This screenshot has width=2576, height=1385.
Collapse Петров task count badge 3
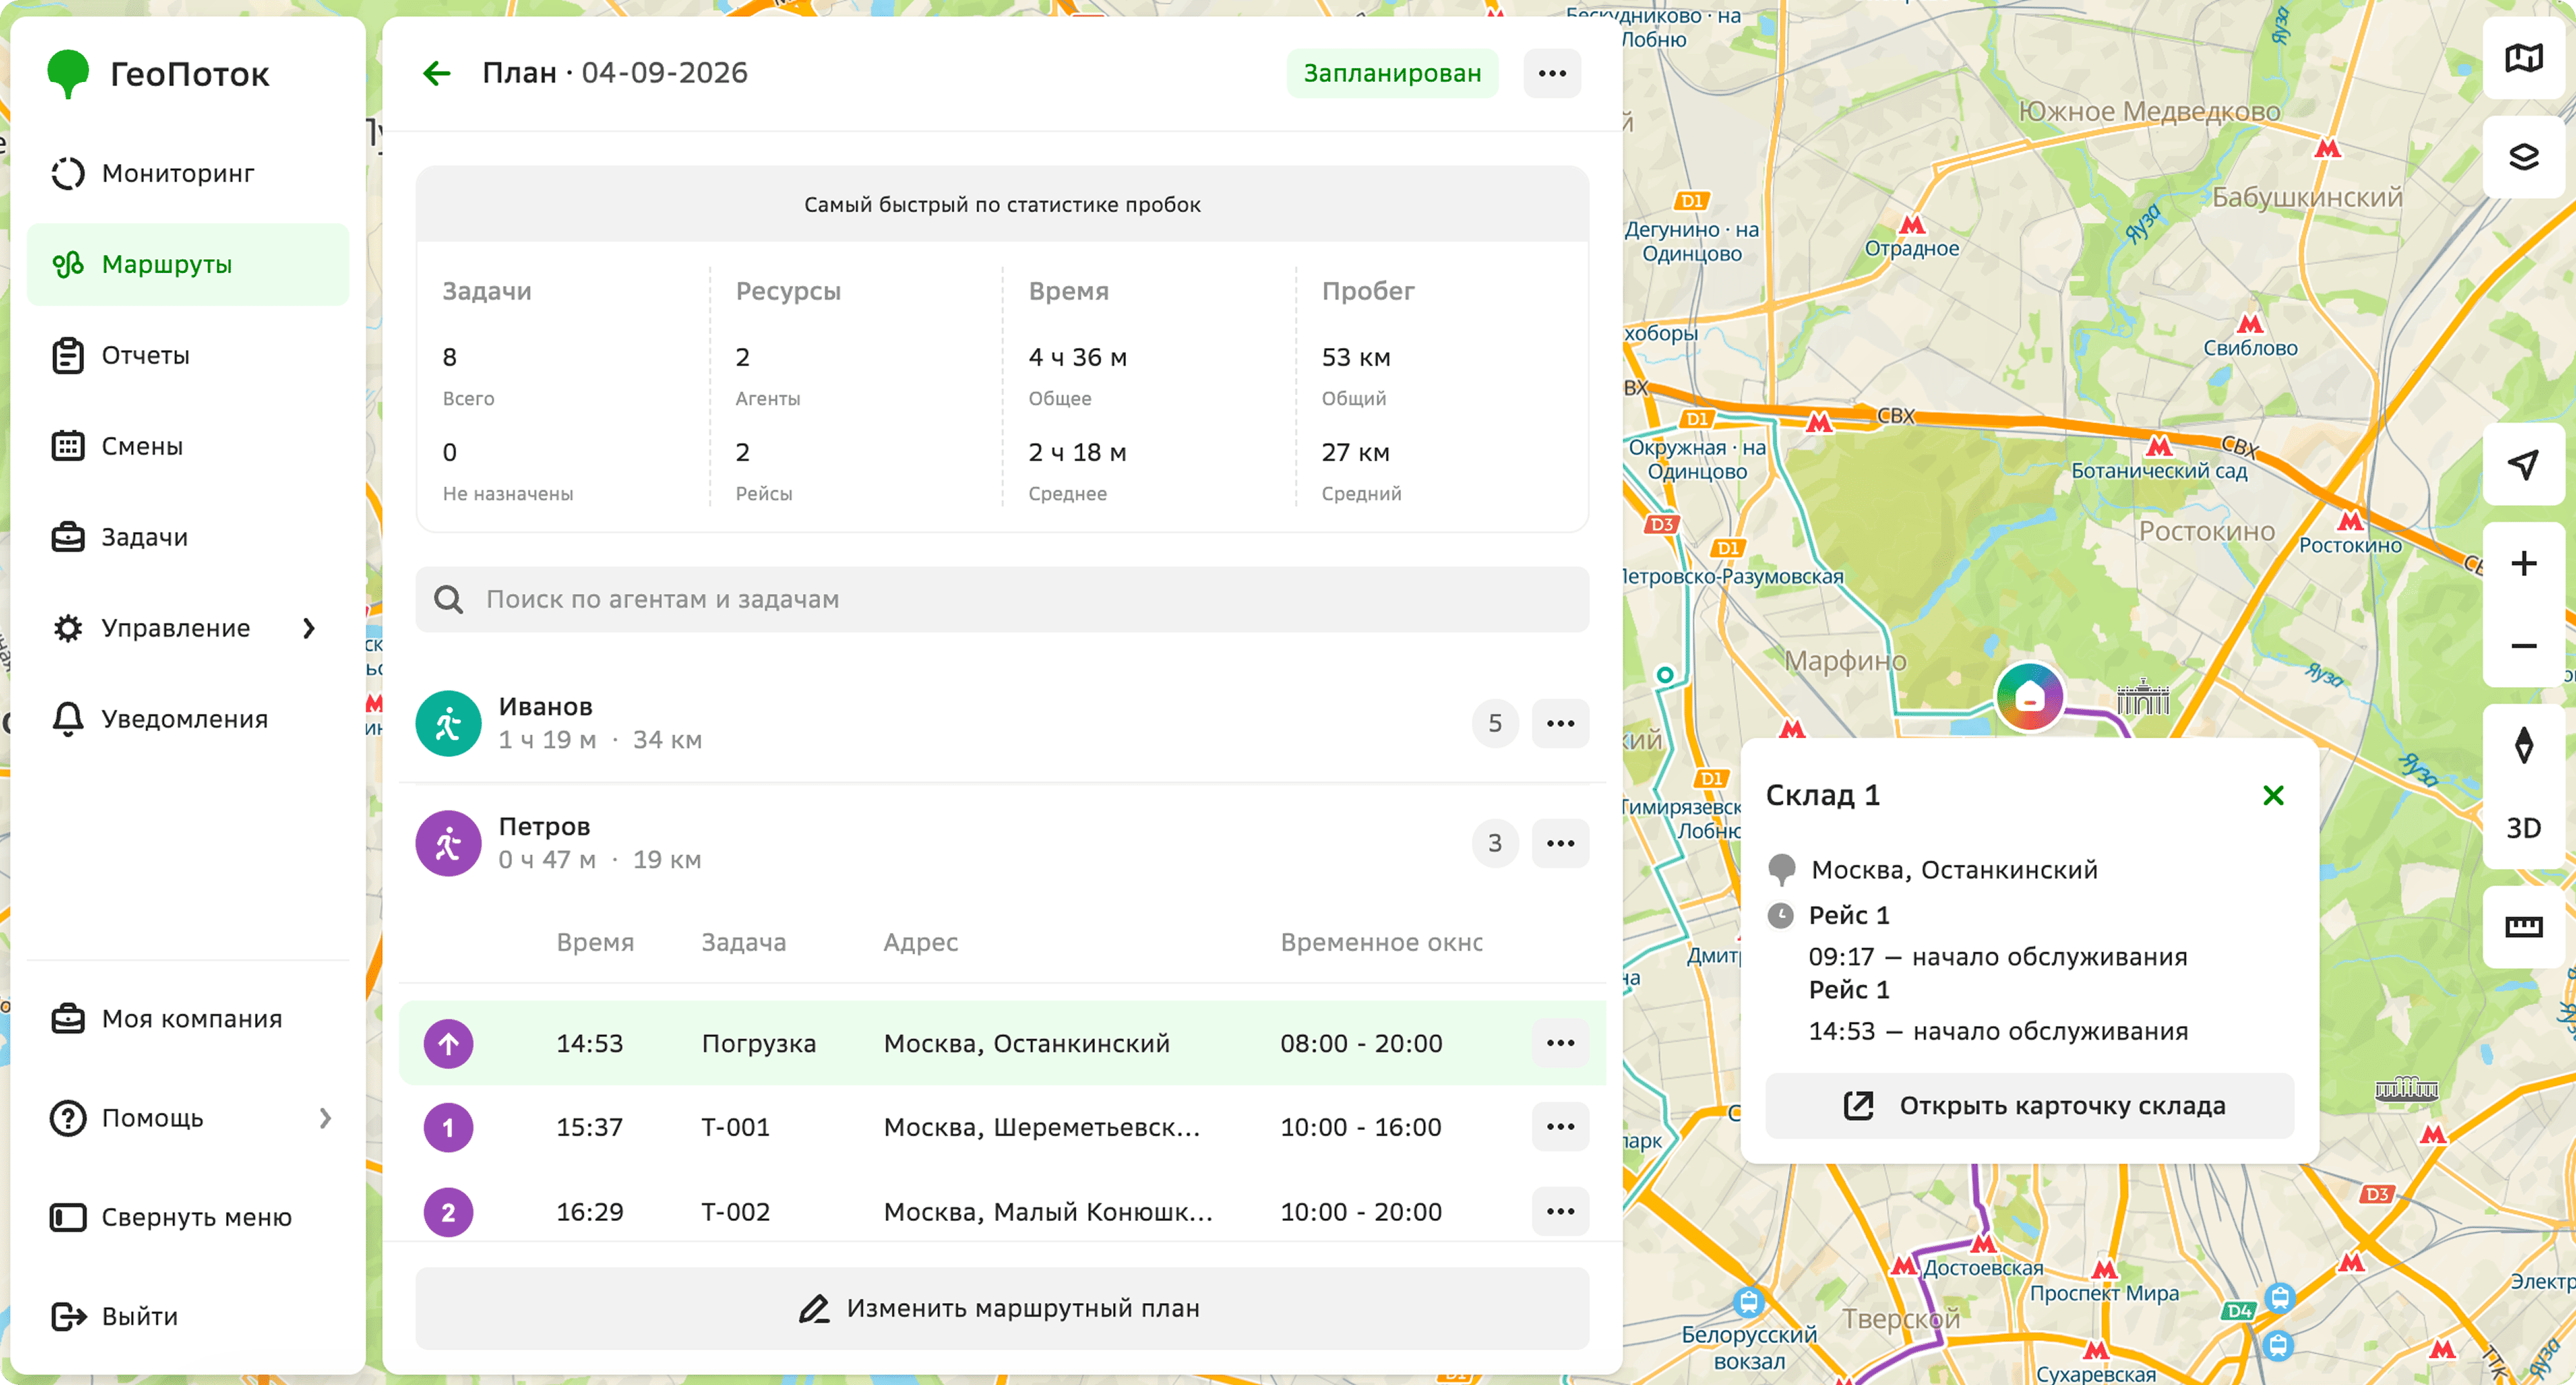1495,843
